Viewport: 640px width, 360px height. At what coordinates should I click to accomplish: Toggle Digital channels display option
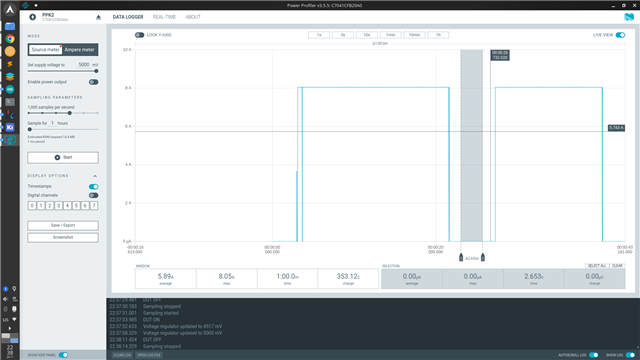[x=93, y=196]
